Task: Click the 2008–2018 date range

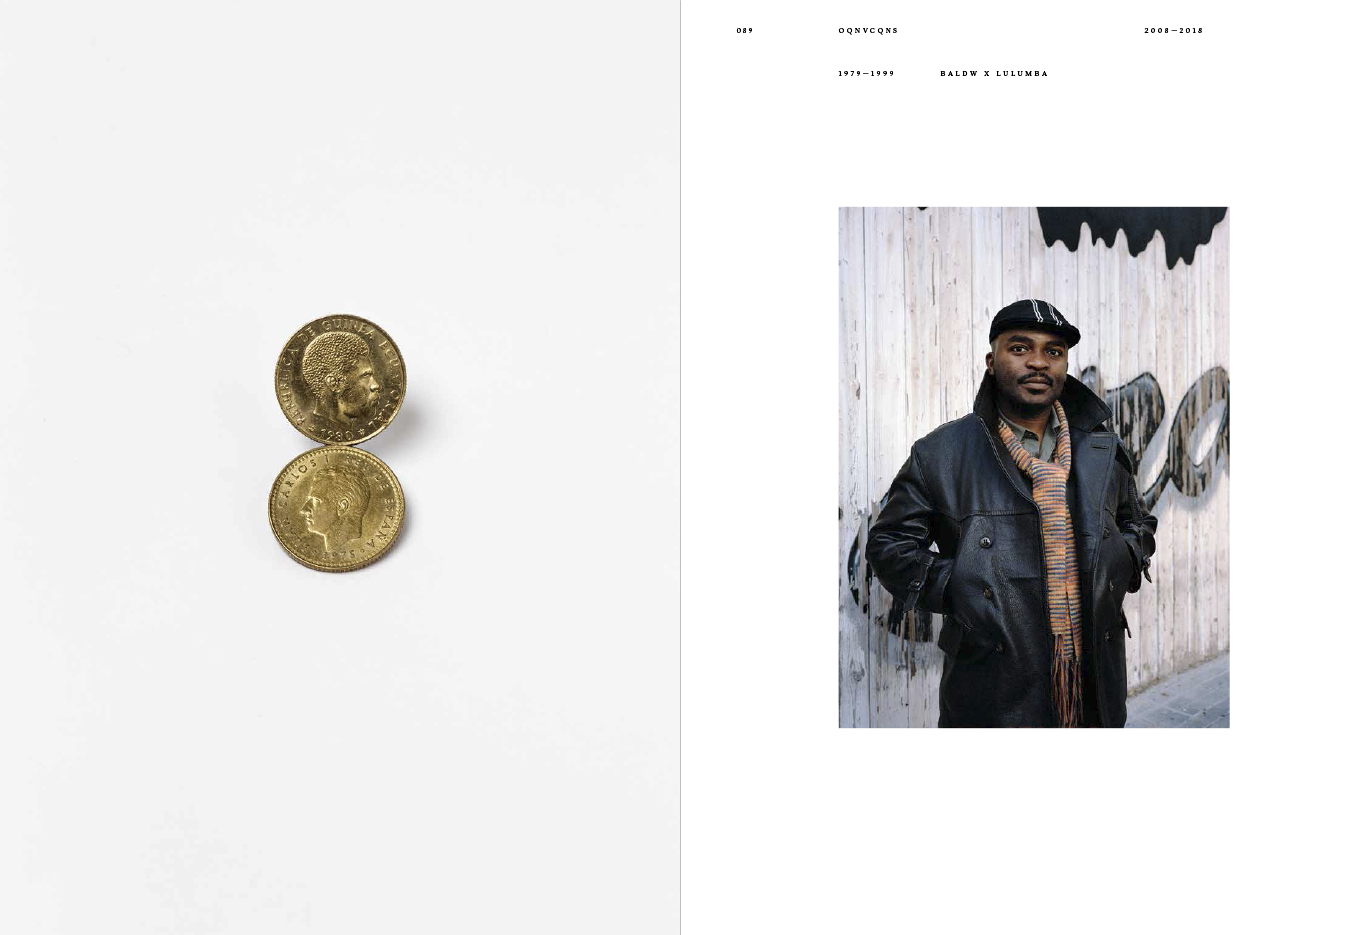Action: tap(1174, 31)
